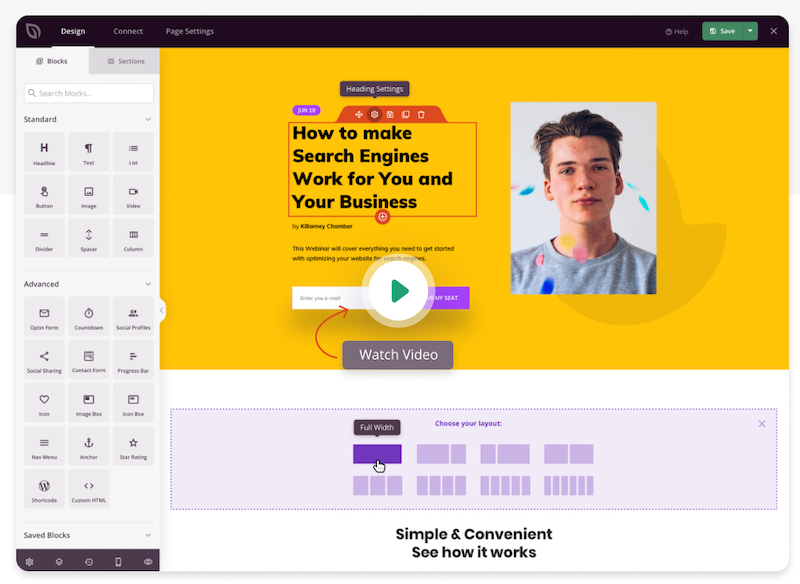Select the WordPress Shortcode block
Image resolution: width=800 pixels, height=584 pixels.
coord(44,489)
